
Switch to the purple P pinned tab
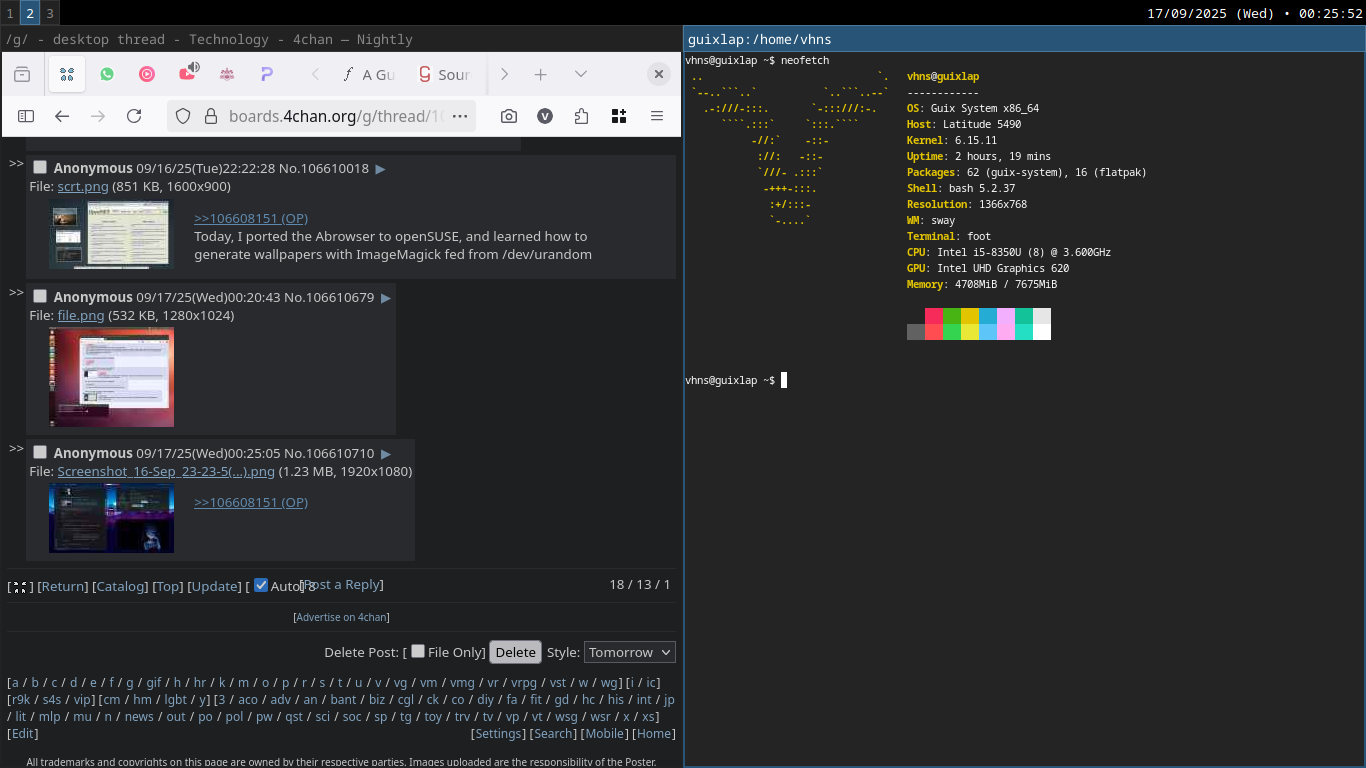(x=267, y=74)
